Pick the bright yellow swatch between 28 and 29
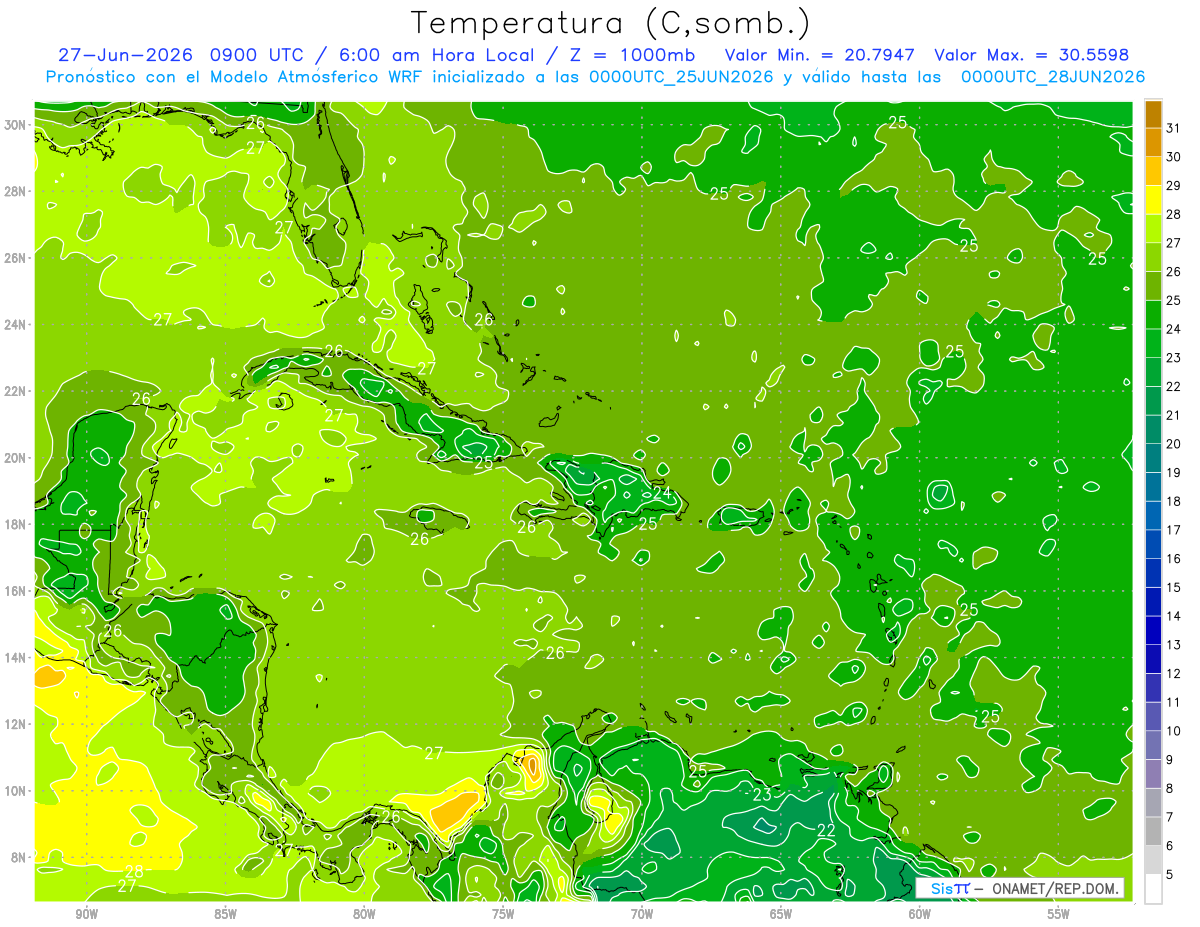1200x927 pixels. tap(1153, 200)
